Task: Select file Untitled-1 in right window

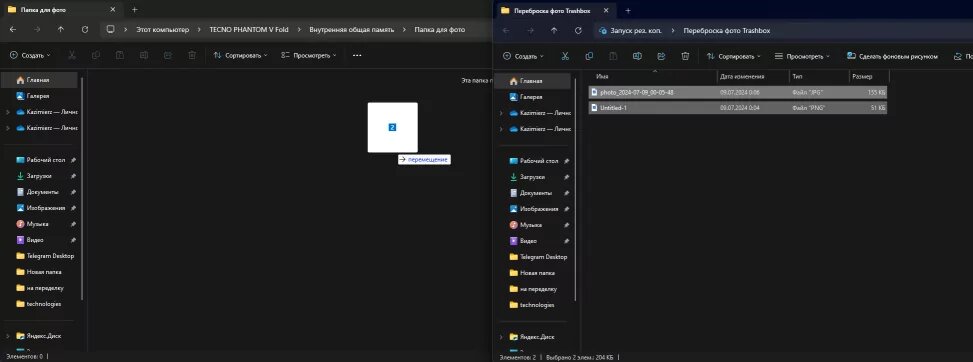Action: [737, 107]
